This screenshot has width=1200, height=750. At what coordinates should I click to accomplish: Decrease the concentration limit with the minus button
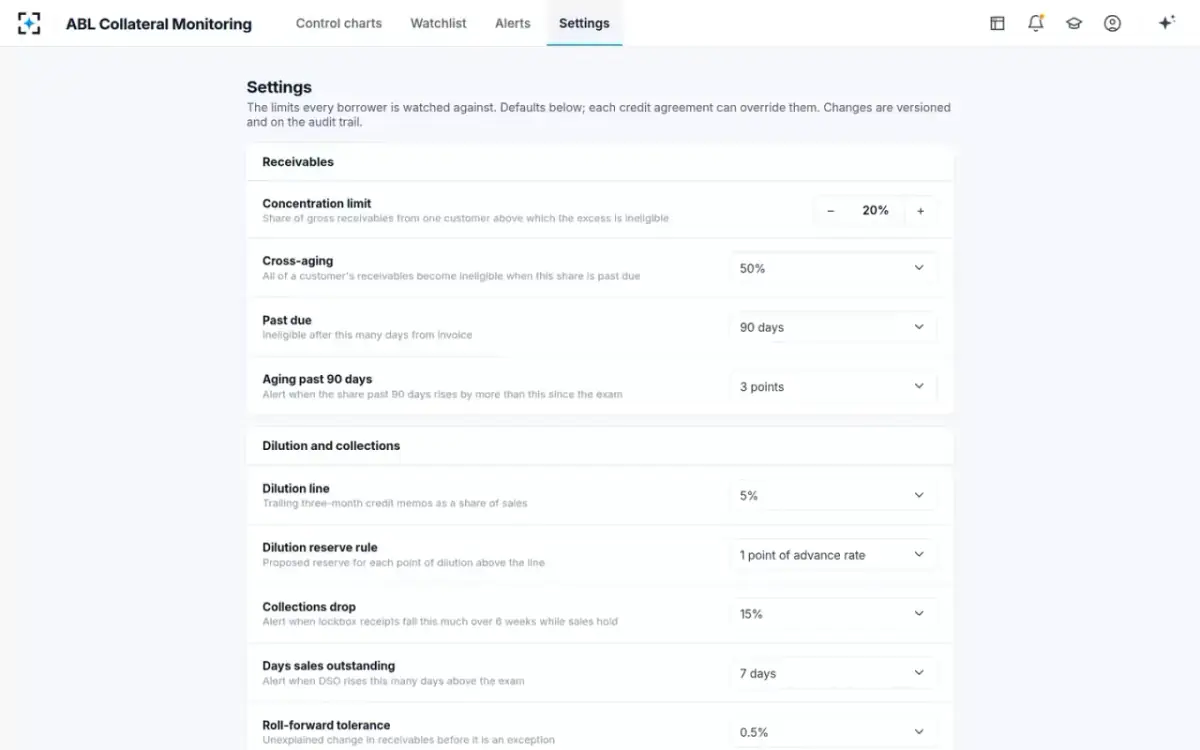point(831,211)
